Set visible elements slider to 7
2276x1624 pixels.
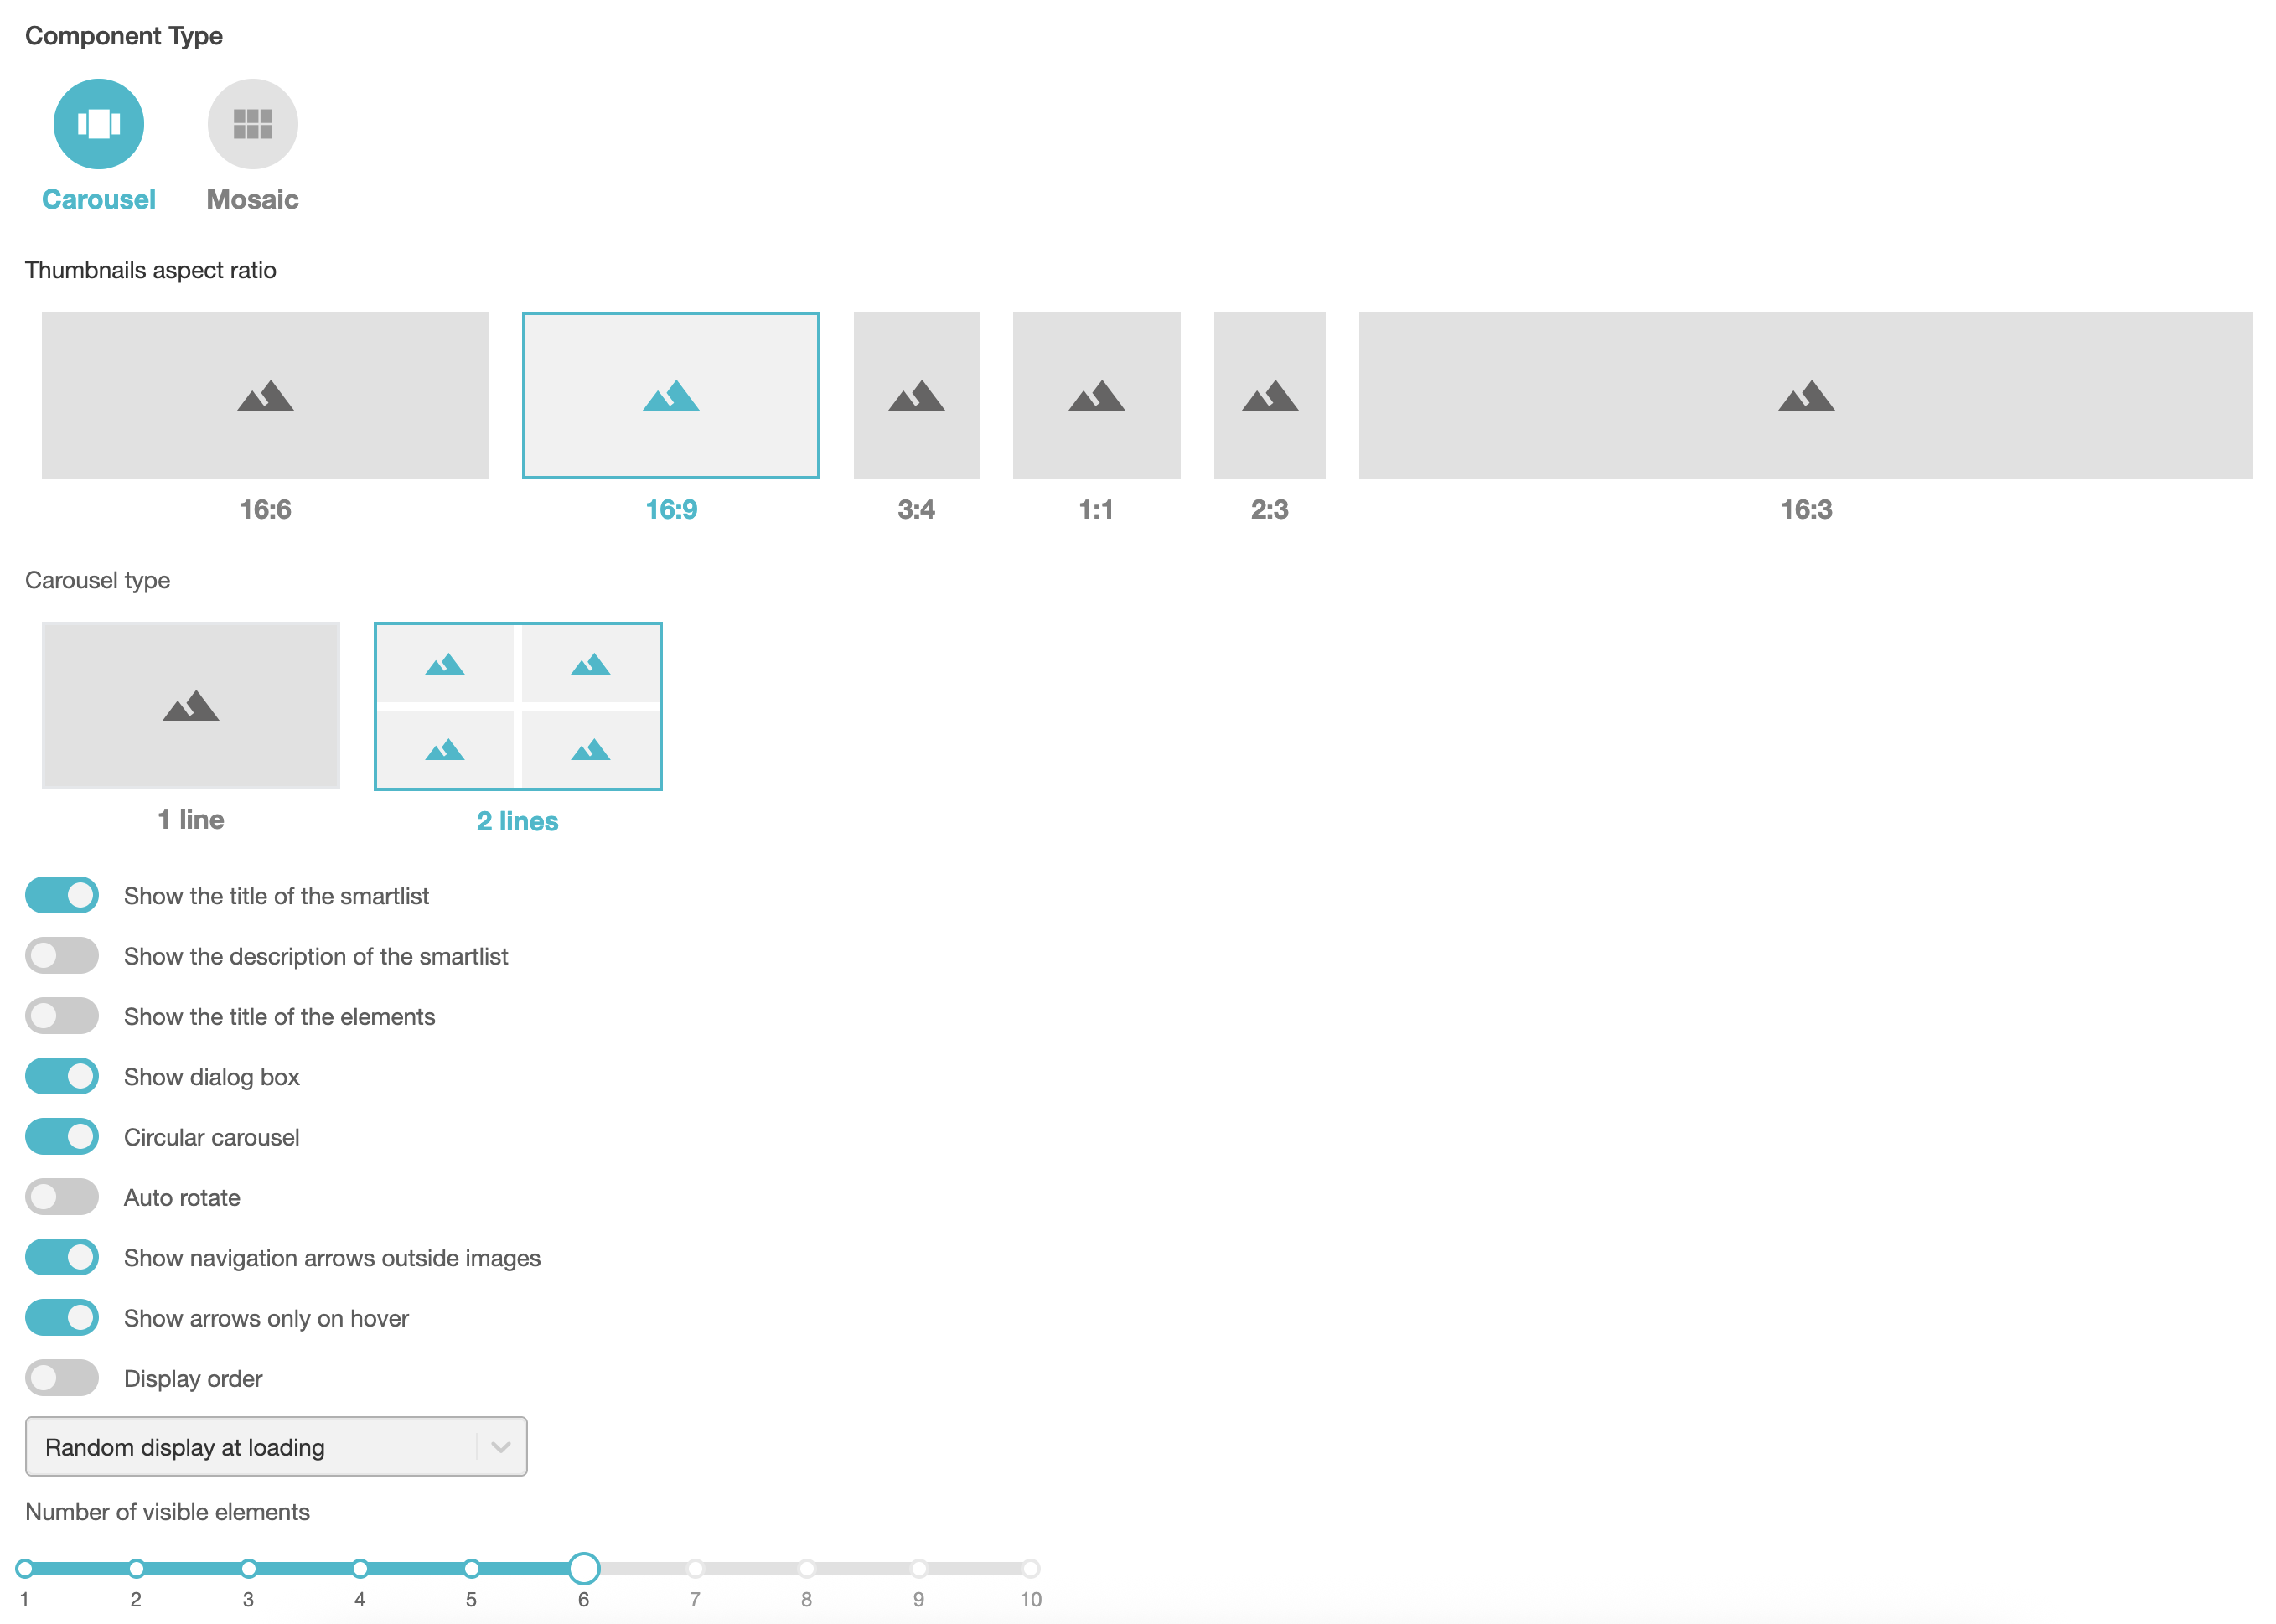pos(695,1568)
